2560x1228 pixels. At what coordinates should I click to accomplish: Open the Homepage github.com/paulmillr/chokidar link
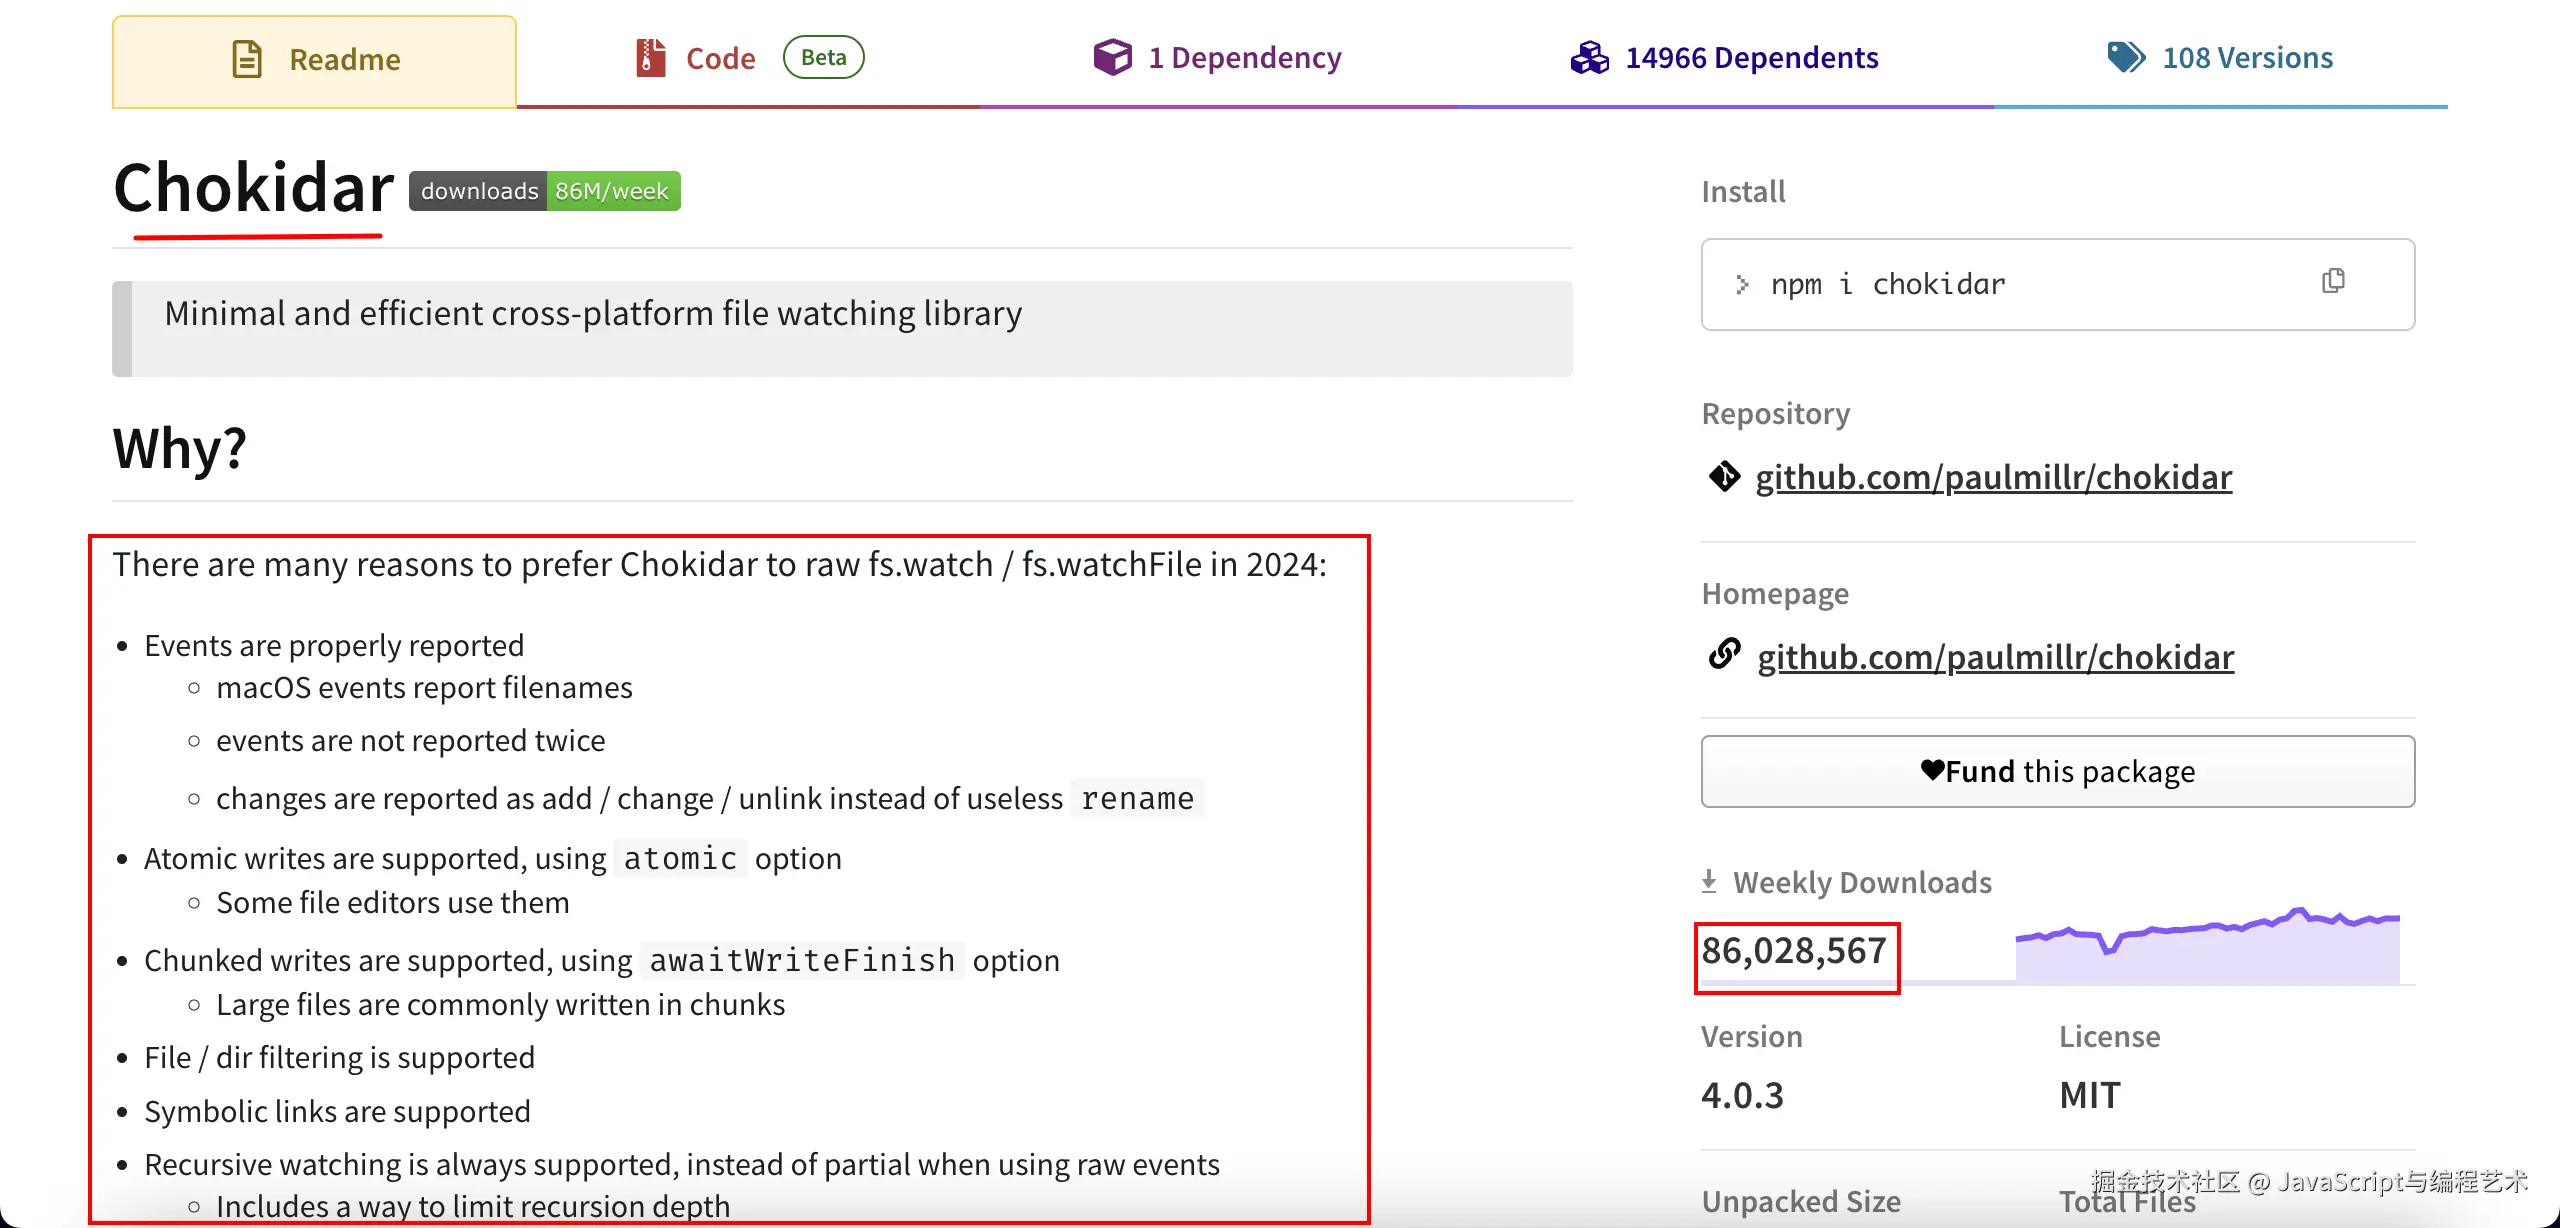point(1995,658)
